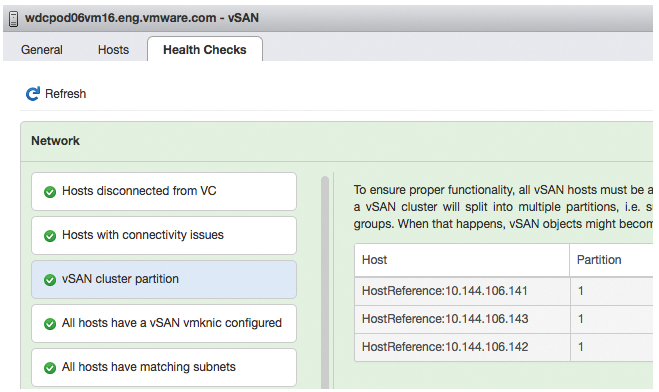Click green check icon for matching subnets
This screenshot has width=659, height=392.
(x=50, y=368)
